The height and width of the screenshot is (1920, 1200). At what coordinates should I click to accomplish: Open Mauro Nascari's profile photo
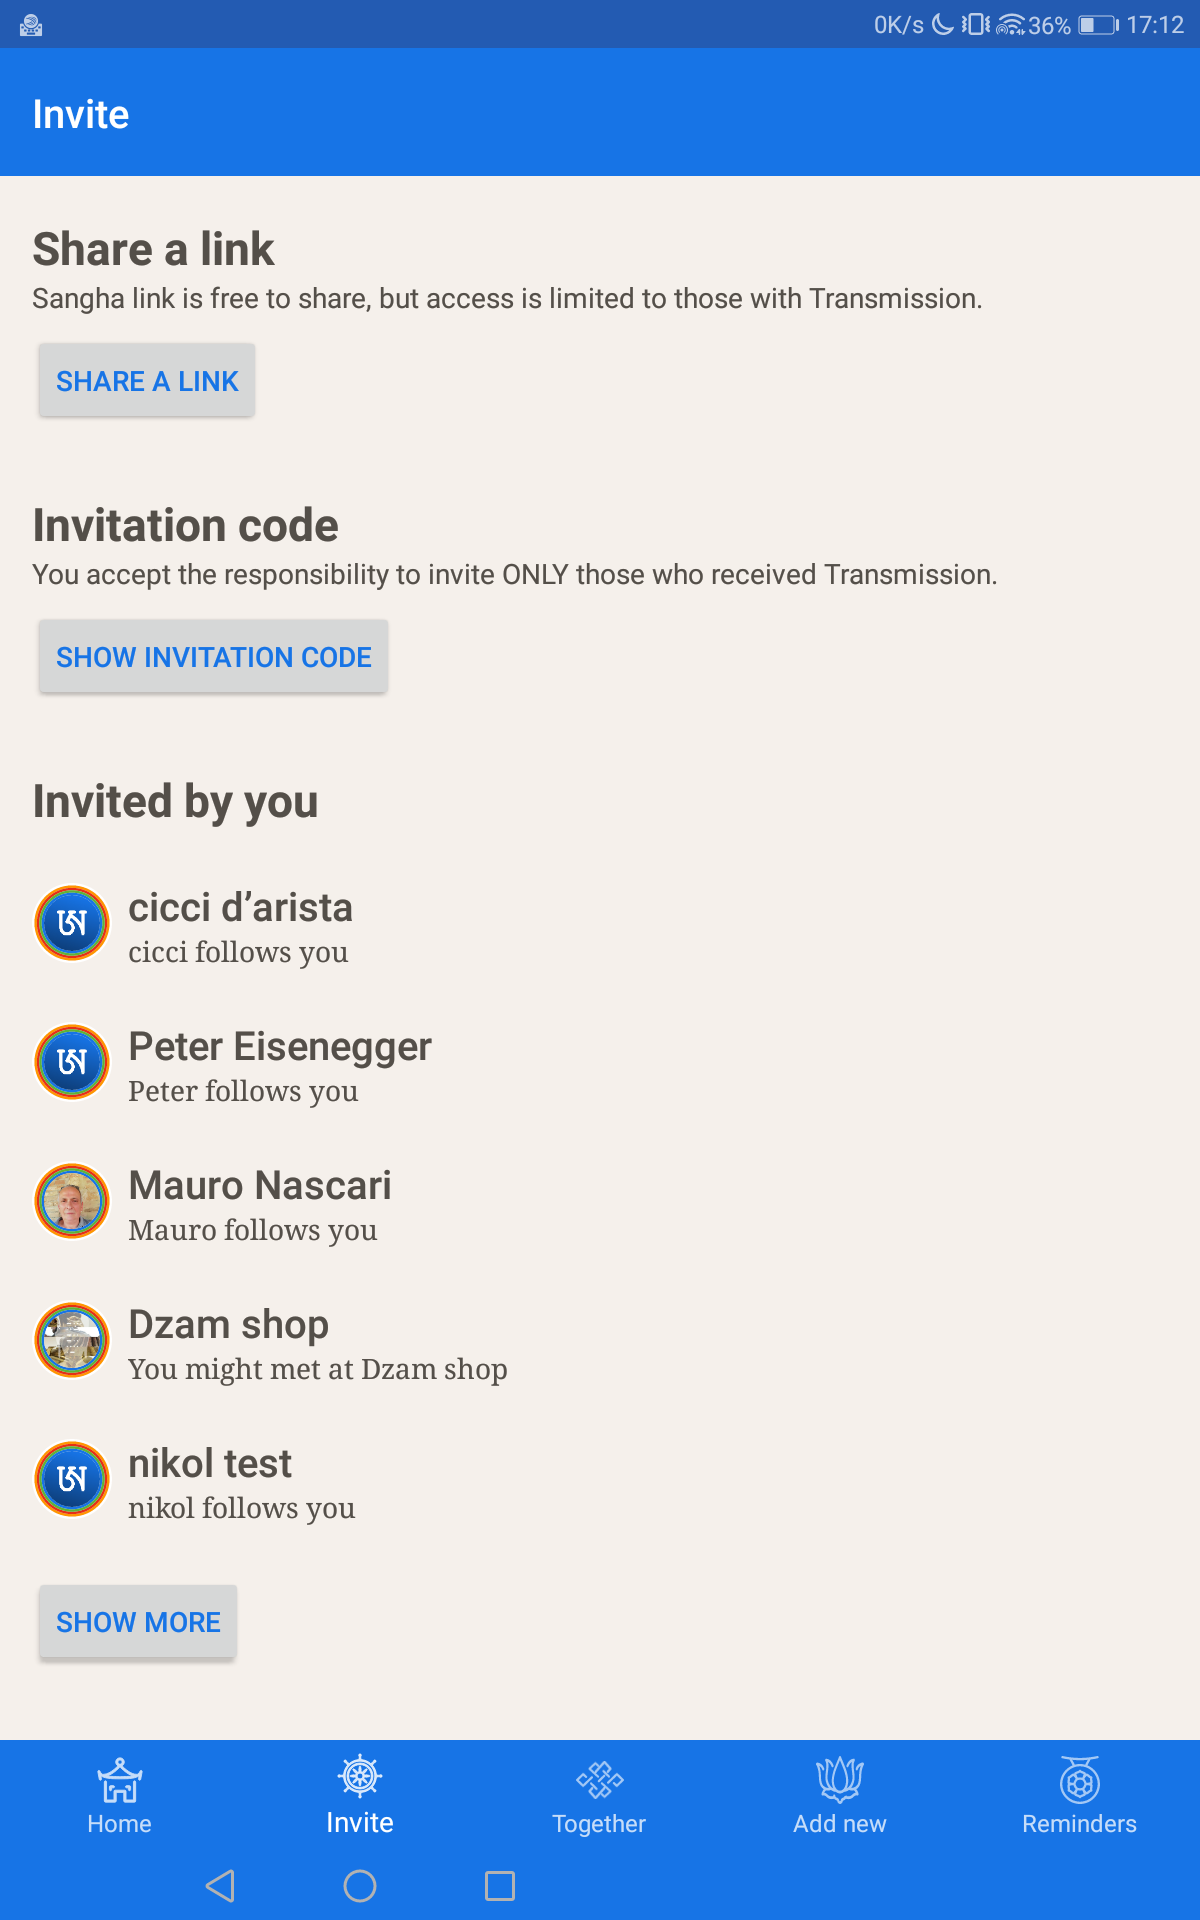[x=72, y=1201]
